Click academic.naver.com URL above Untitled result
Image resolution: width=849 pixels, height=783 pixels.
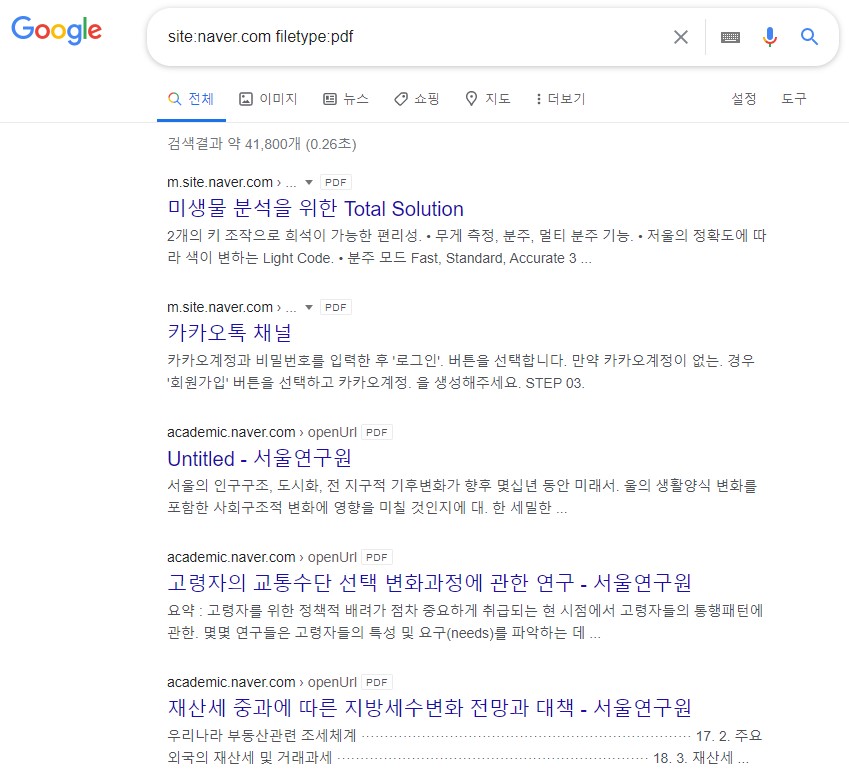coord(262,432)
